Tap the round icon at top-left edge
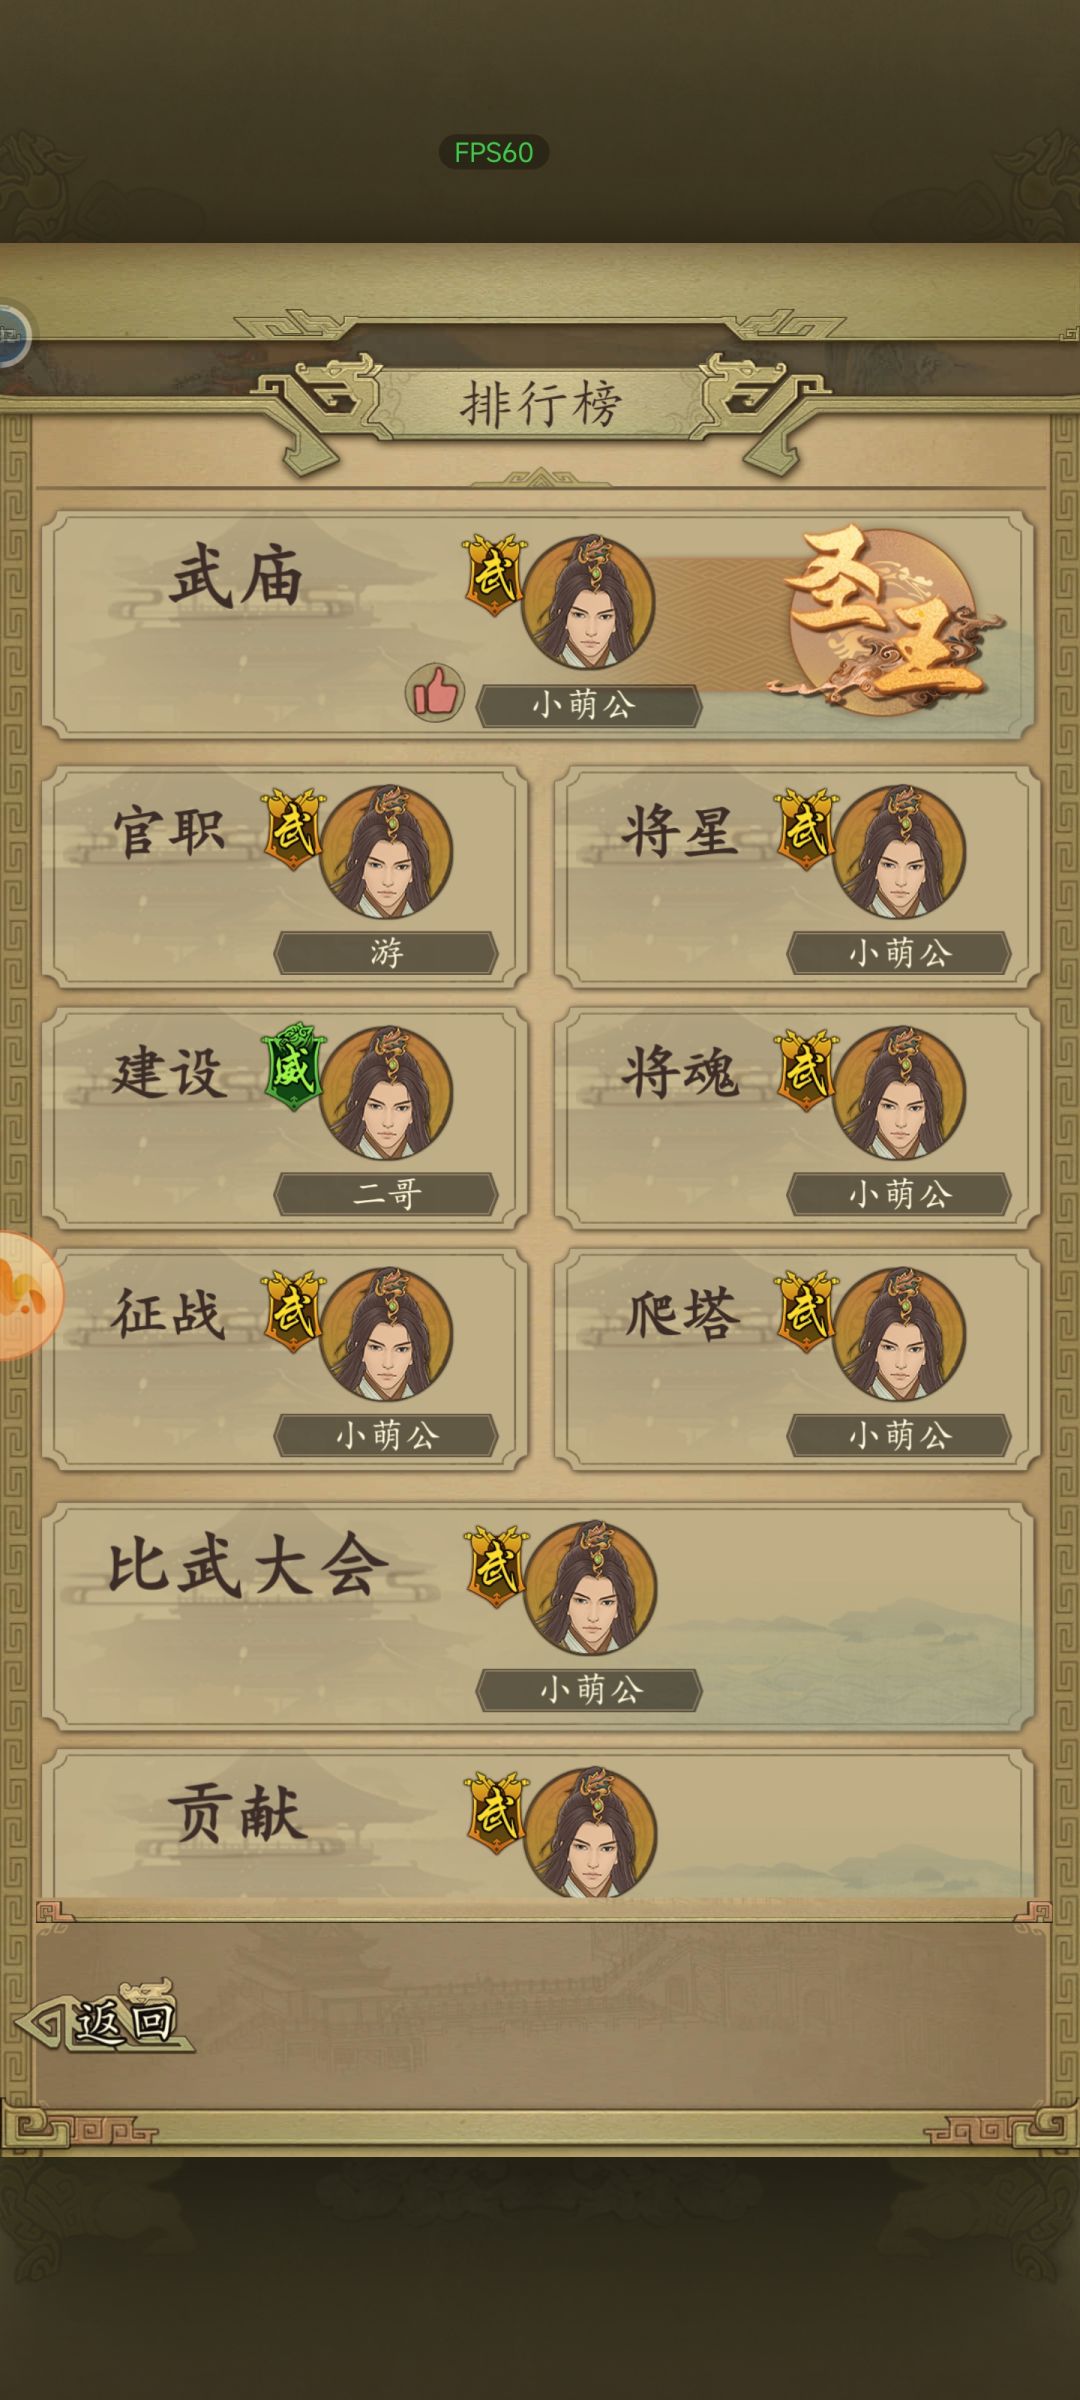 [12, 336]
